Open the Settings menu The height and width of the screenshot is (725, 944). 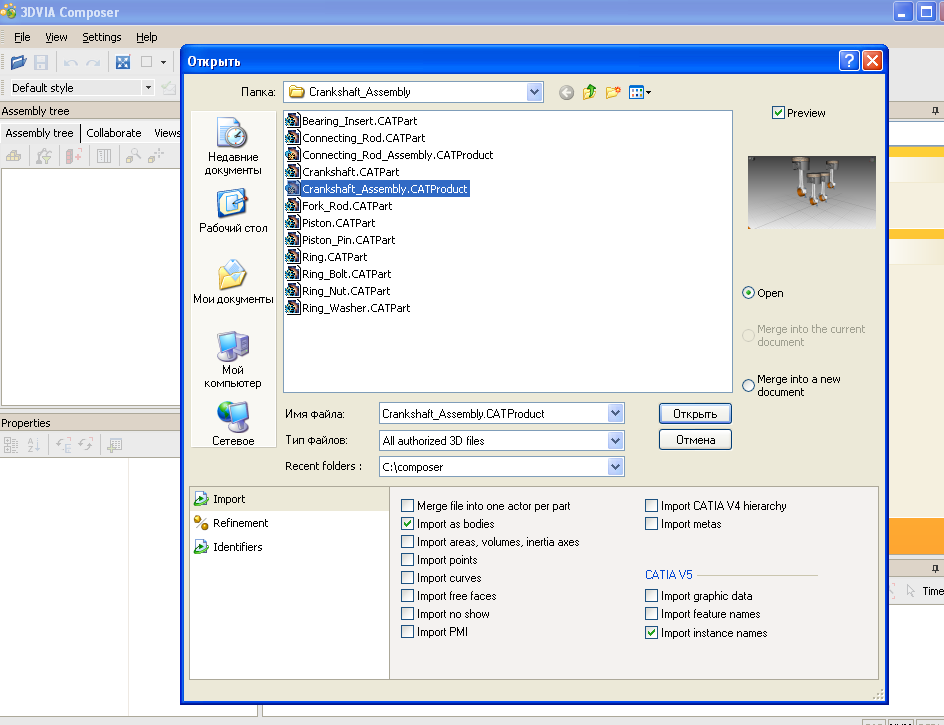pyautogui.click(x=102, y=37)
